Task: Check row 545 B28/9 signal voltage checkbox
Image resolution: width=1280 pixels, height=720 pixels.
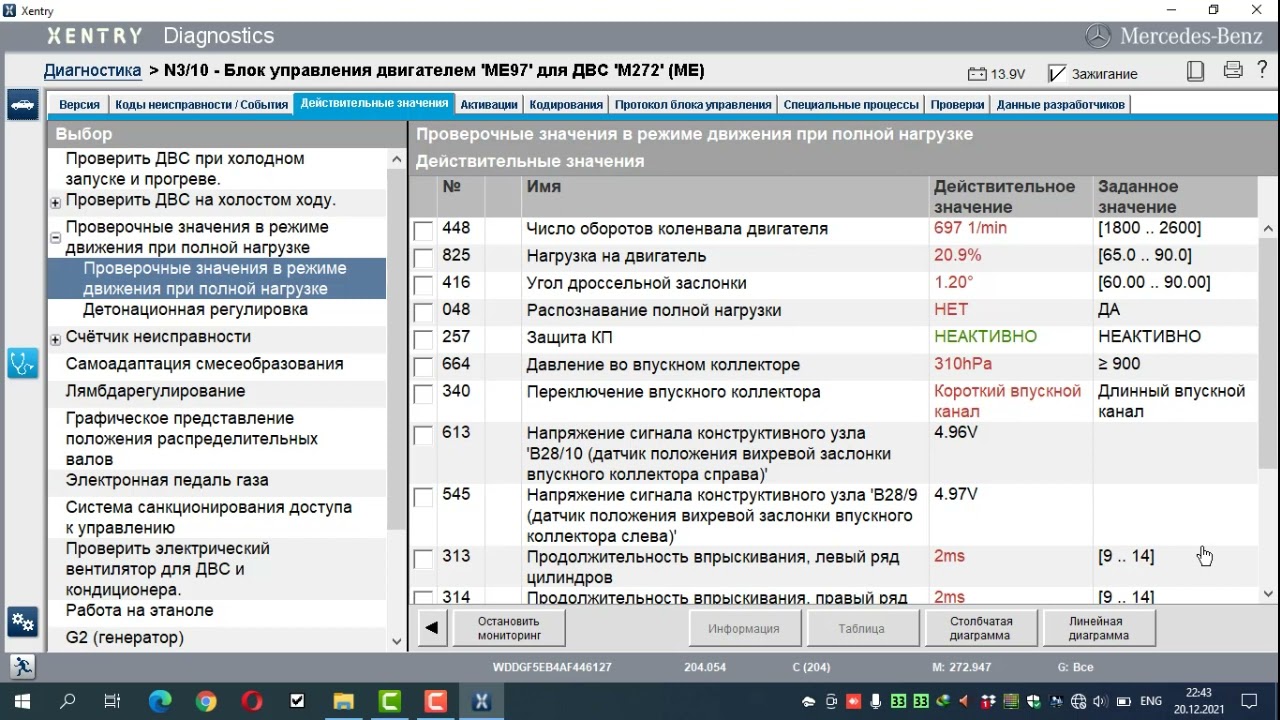Action: pos(423,497)
